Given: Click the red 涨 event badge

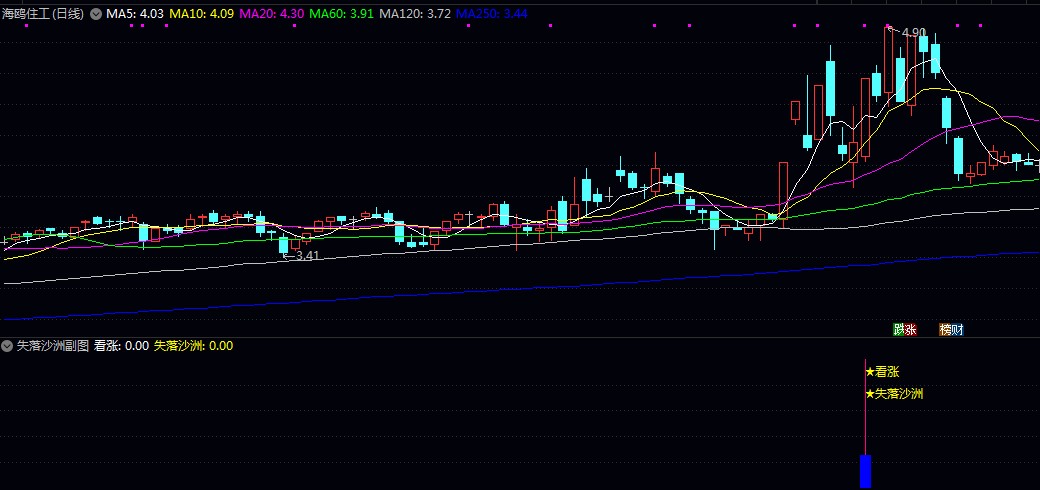Looking at the screenshot, I should click(x=911, y=329).
